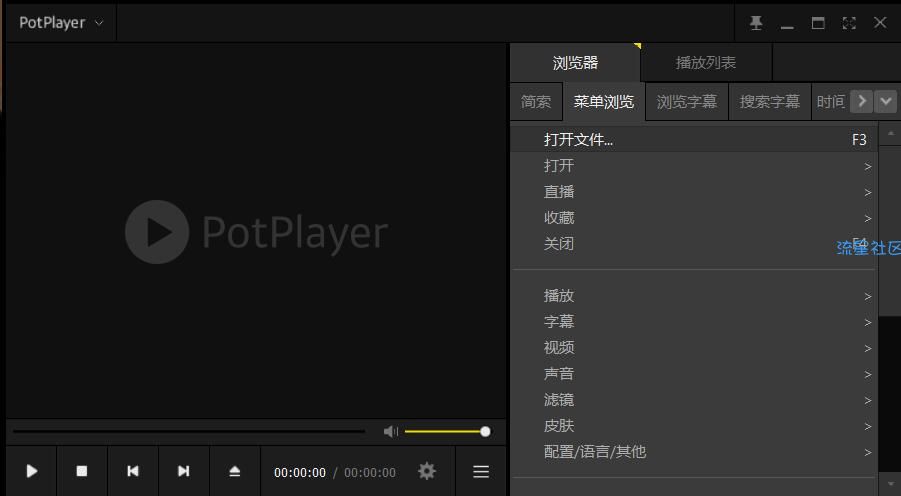Switch to fullscreen mode icon
The width and height of the screenshot is (901, 496).
[849, 23]
